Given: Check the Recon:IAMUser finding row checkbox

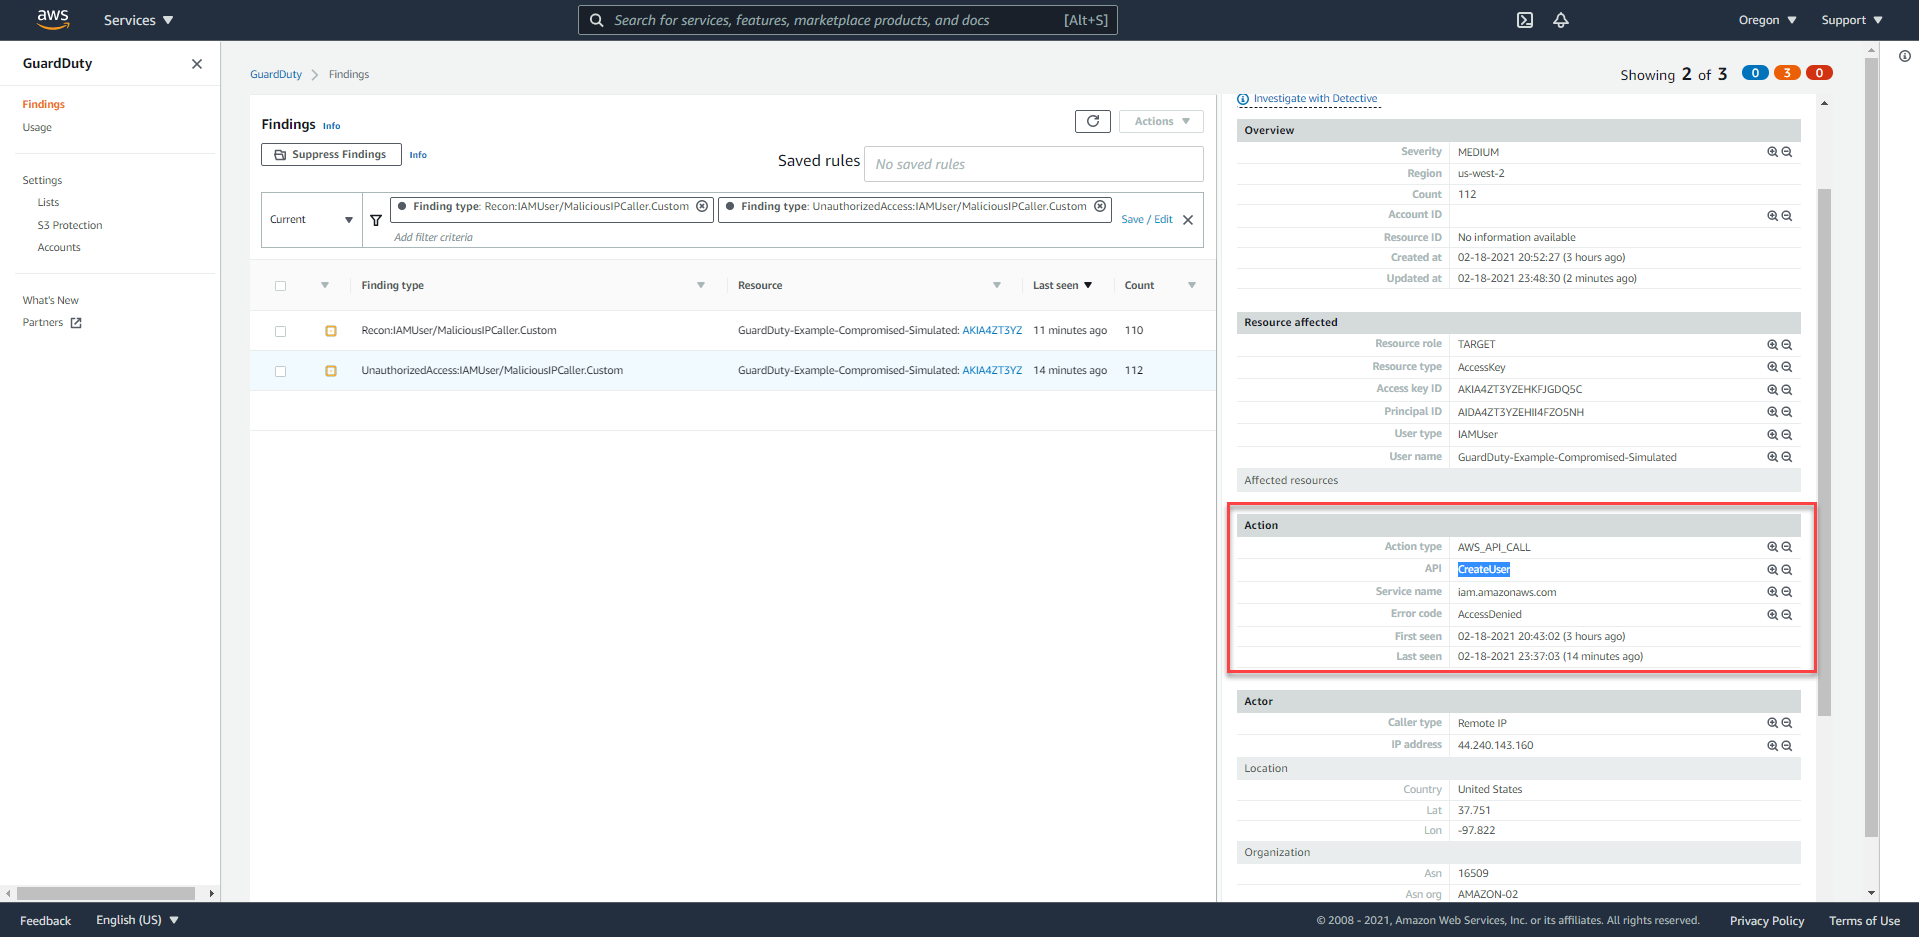Looking at the screenshot, I should point(280,331).
